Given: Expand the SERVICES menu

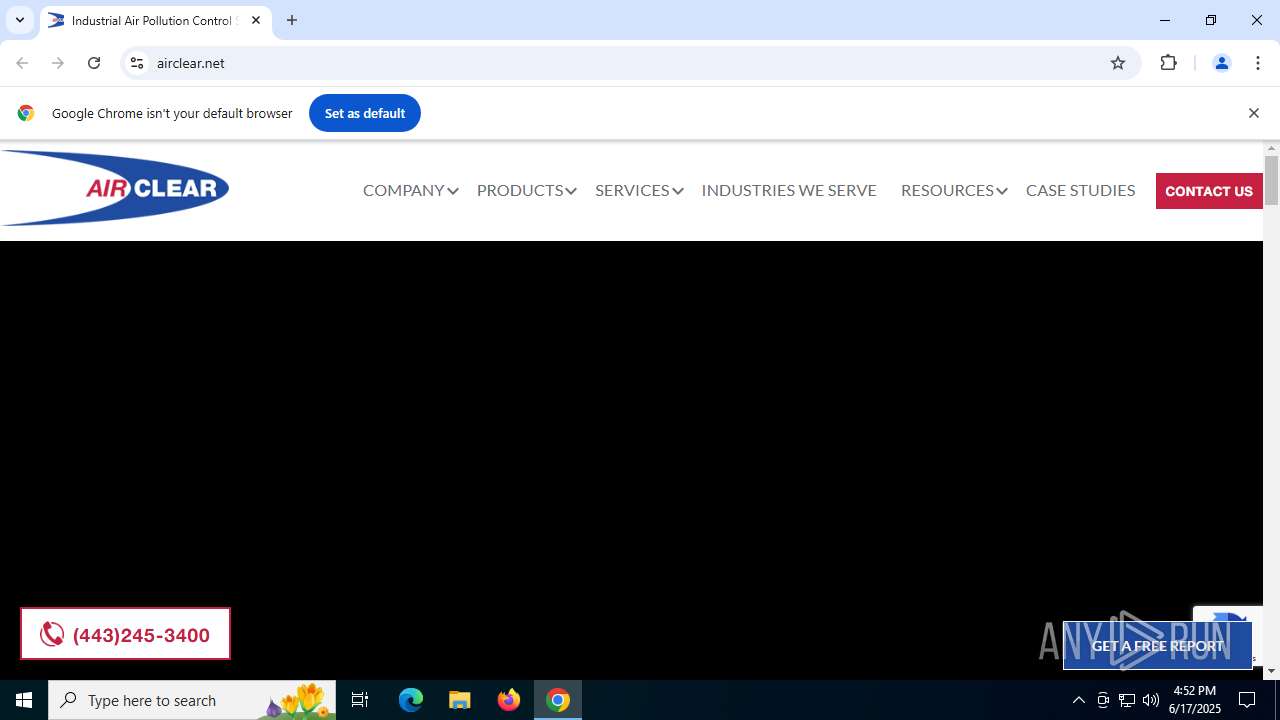Looking at the screenshot, I should (639, 190).
